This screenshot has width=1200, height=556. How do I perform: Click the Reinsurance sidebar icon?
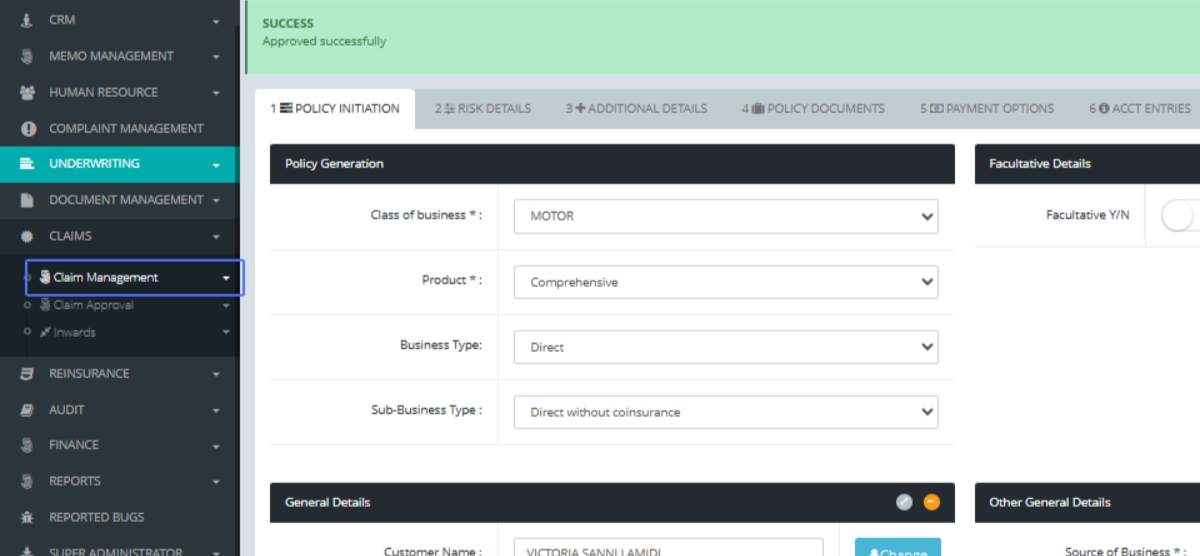(x=27, y=373)
